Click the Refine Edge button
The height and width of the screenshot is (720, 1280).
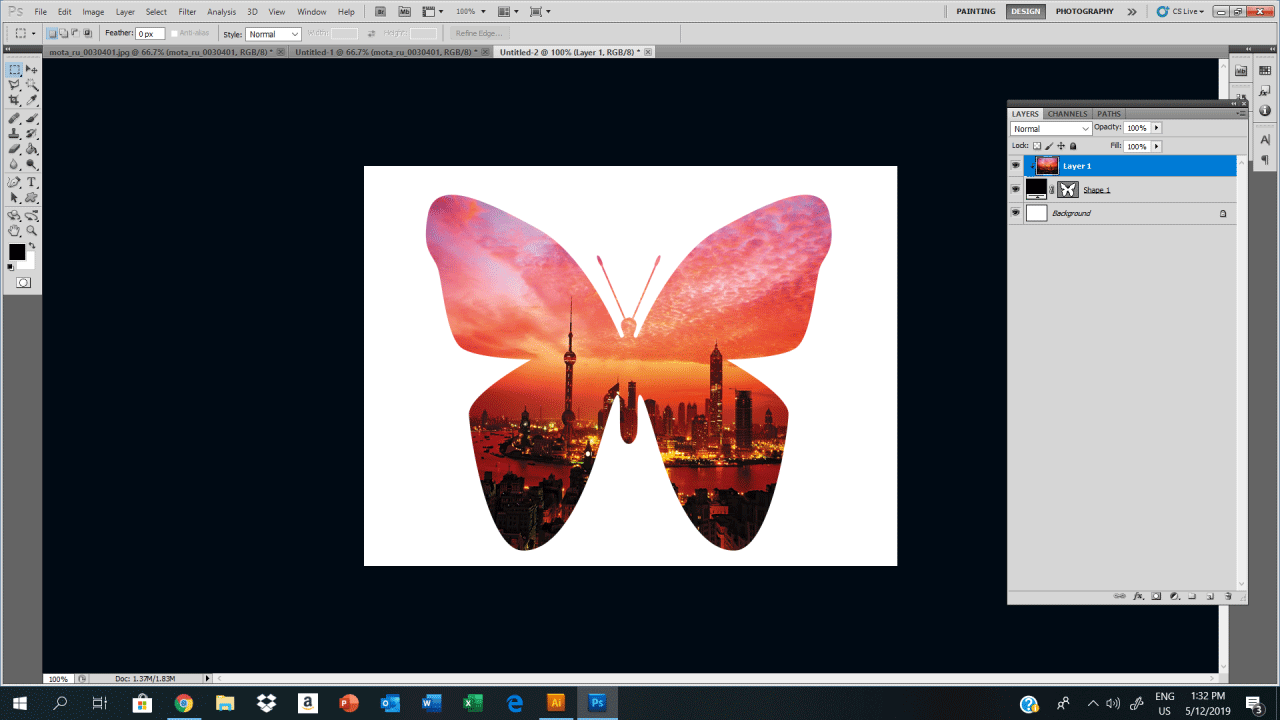click(x=478, y=33)
